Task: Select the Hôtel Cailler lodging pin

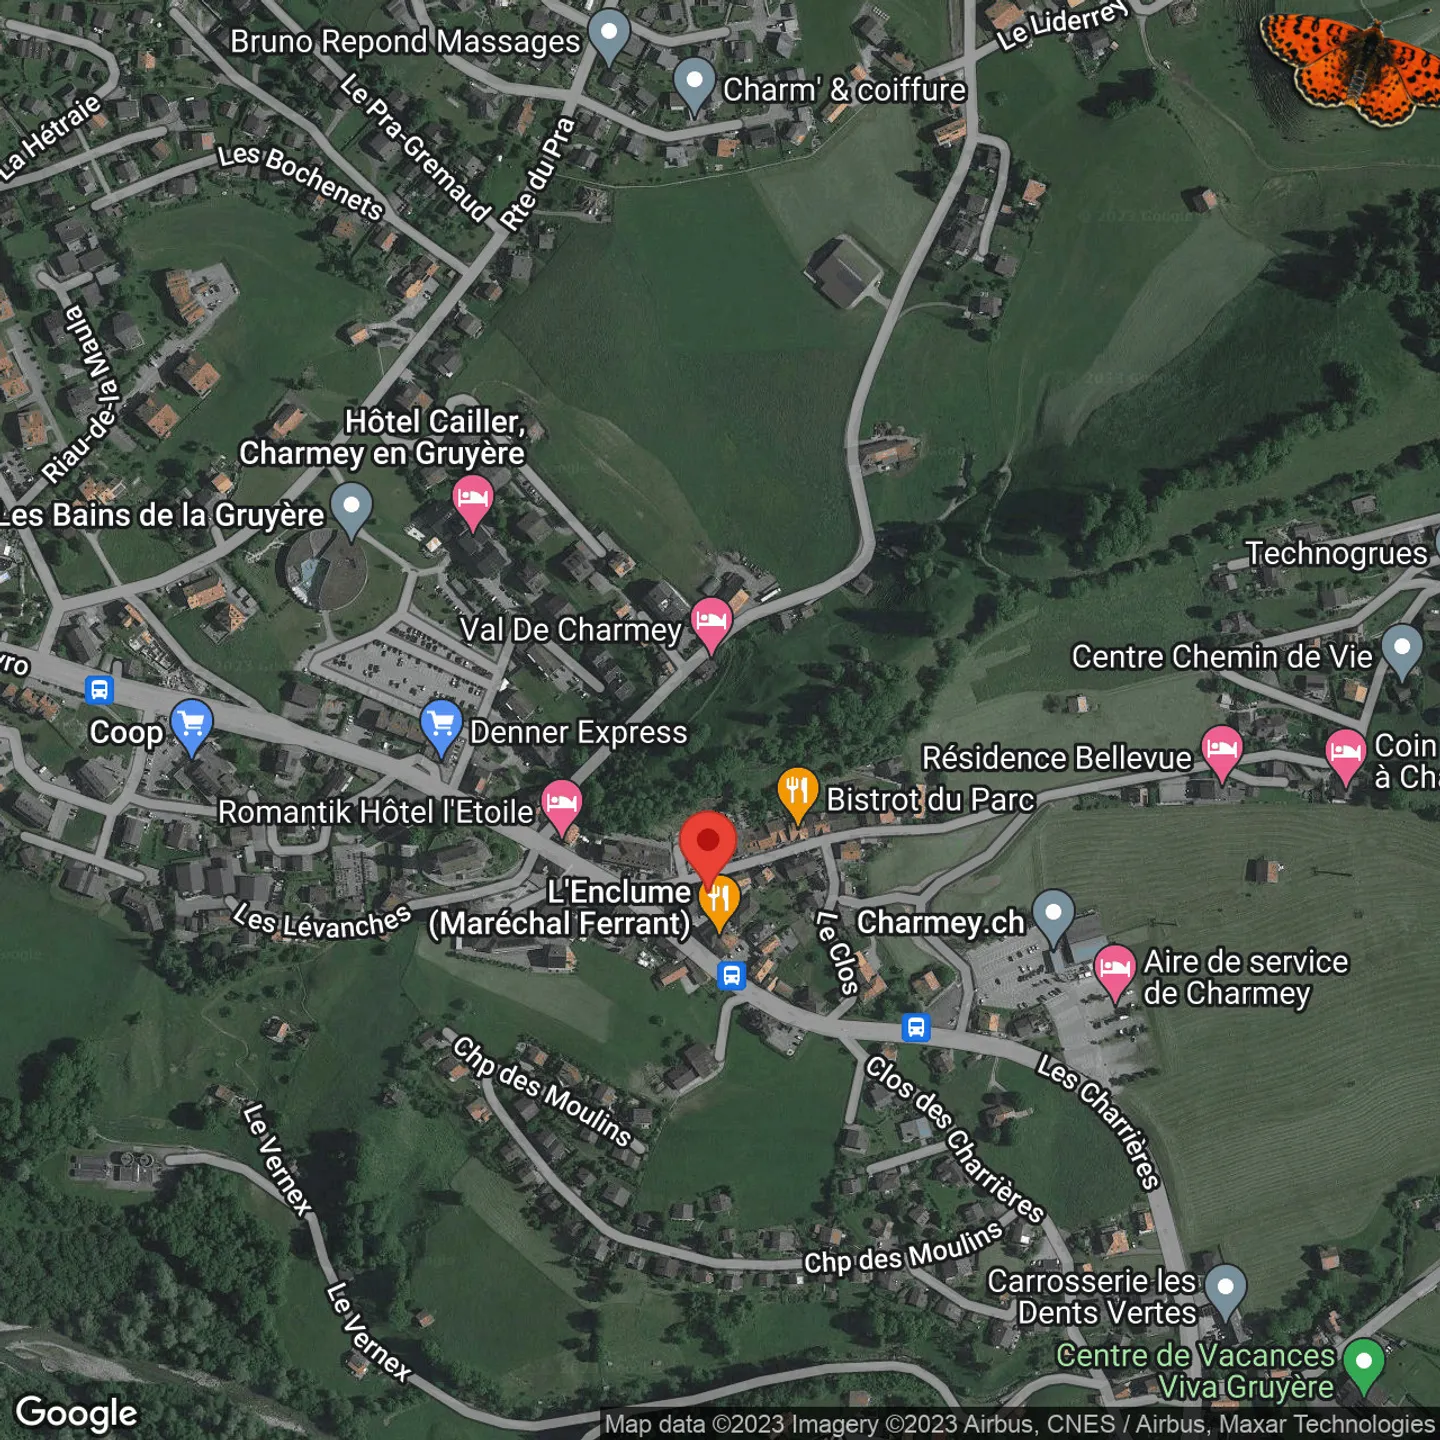Action: point(473,504)
